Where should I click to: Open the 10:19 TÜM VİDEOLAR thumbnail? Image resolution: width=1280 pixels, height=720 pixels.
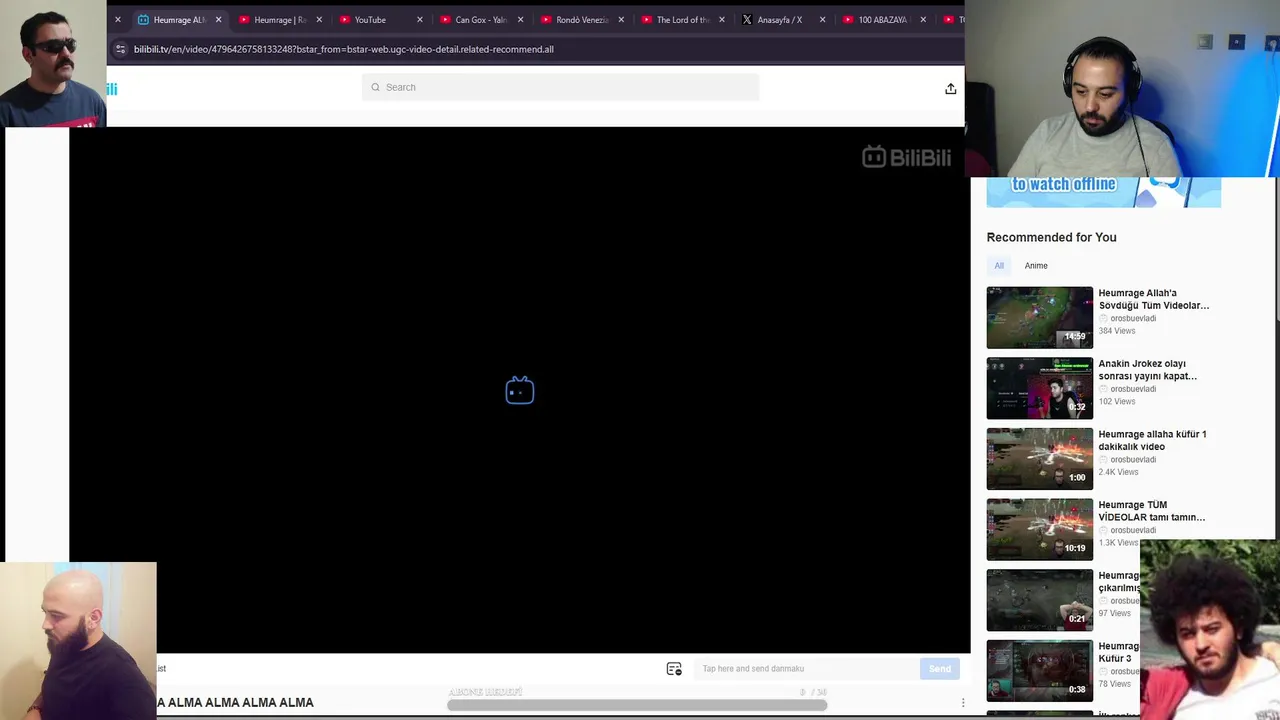coord(1040,529)
